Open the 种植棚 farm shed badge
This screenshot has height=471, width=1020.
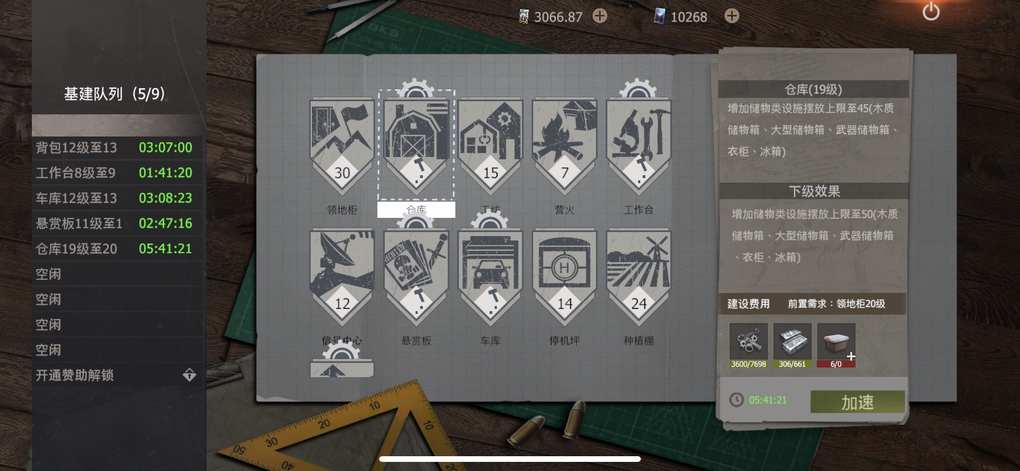click(639, 276)
